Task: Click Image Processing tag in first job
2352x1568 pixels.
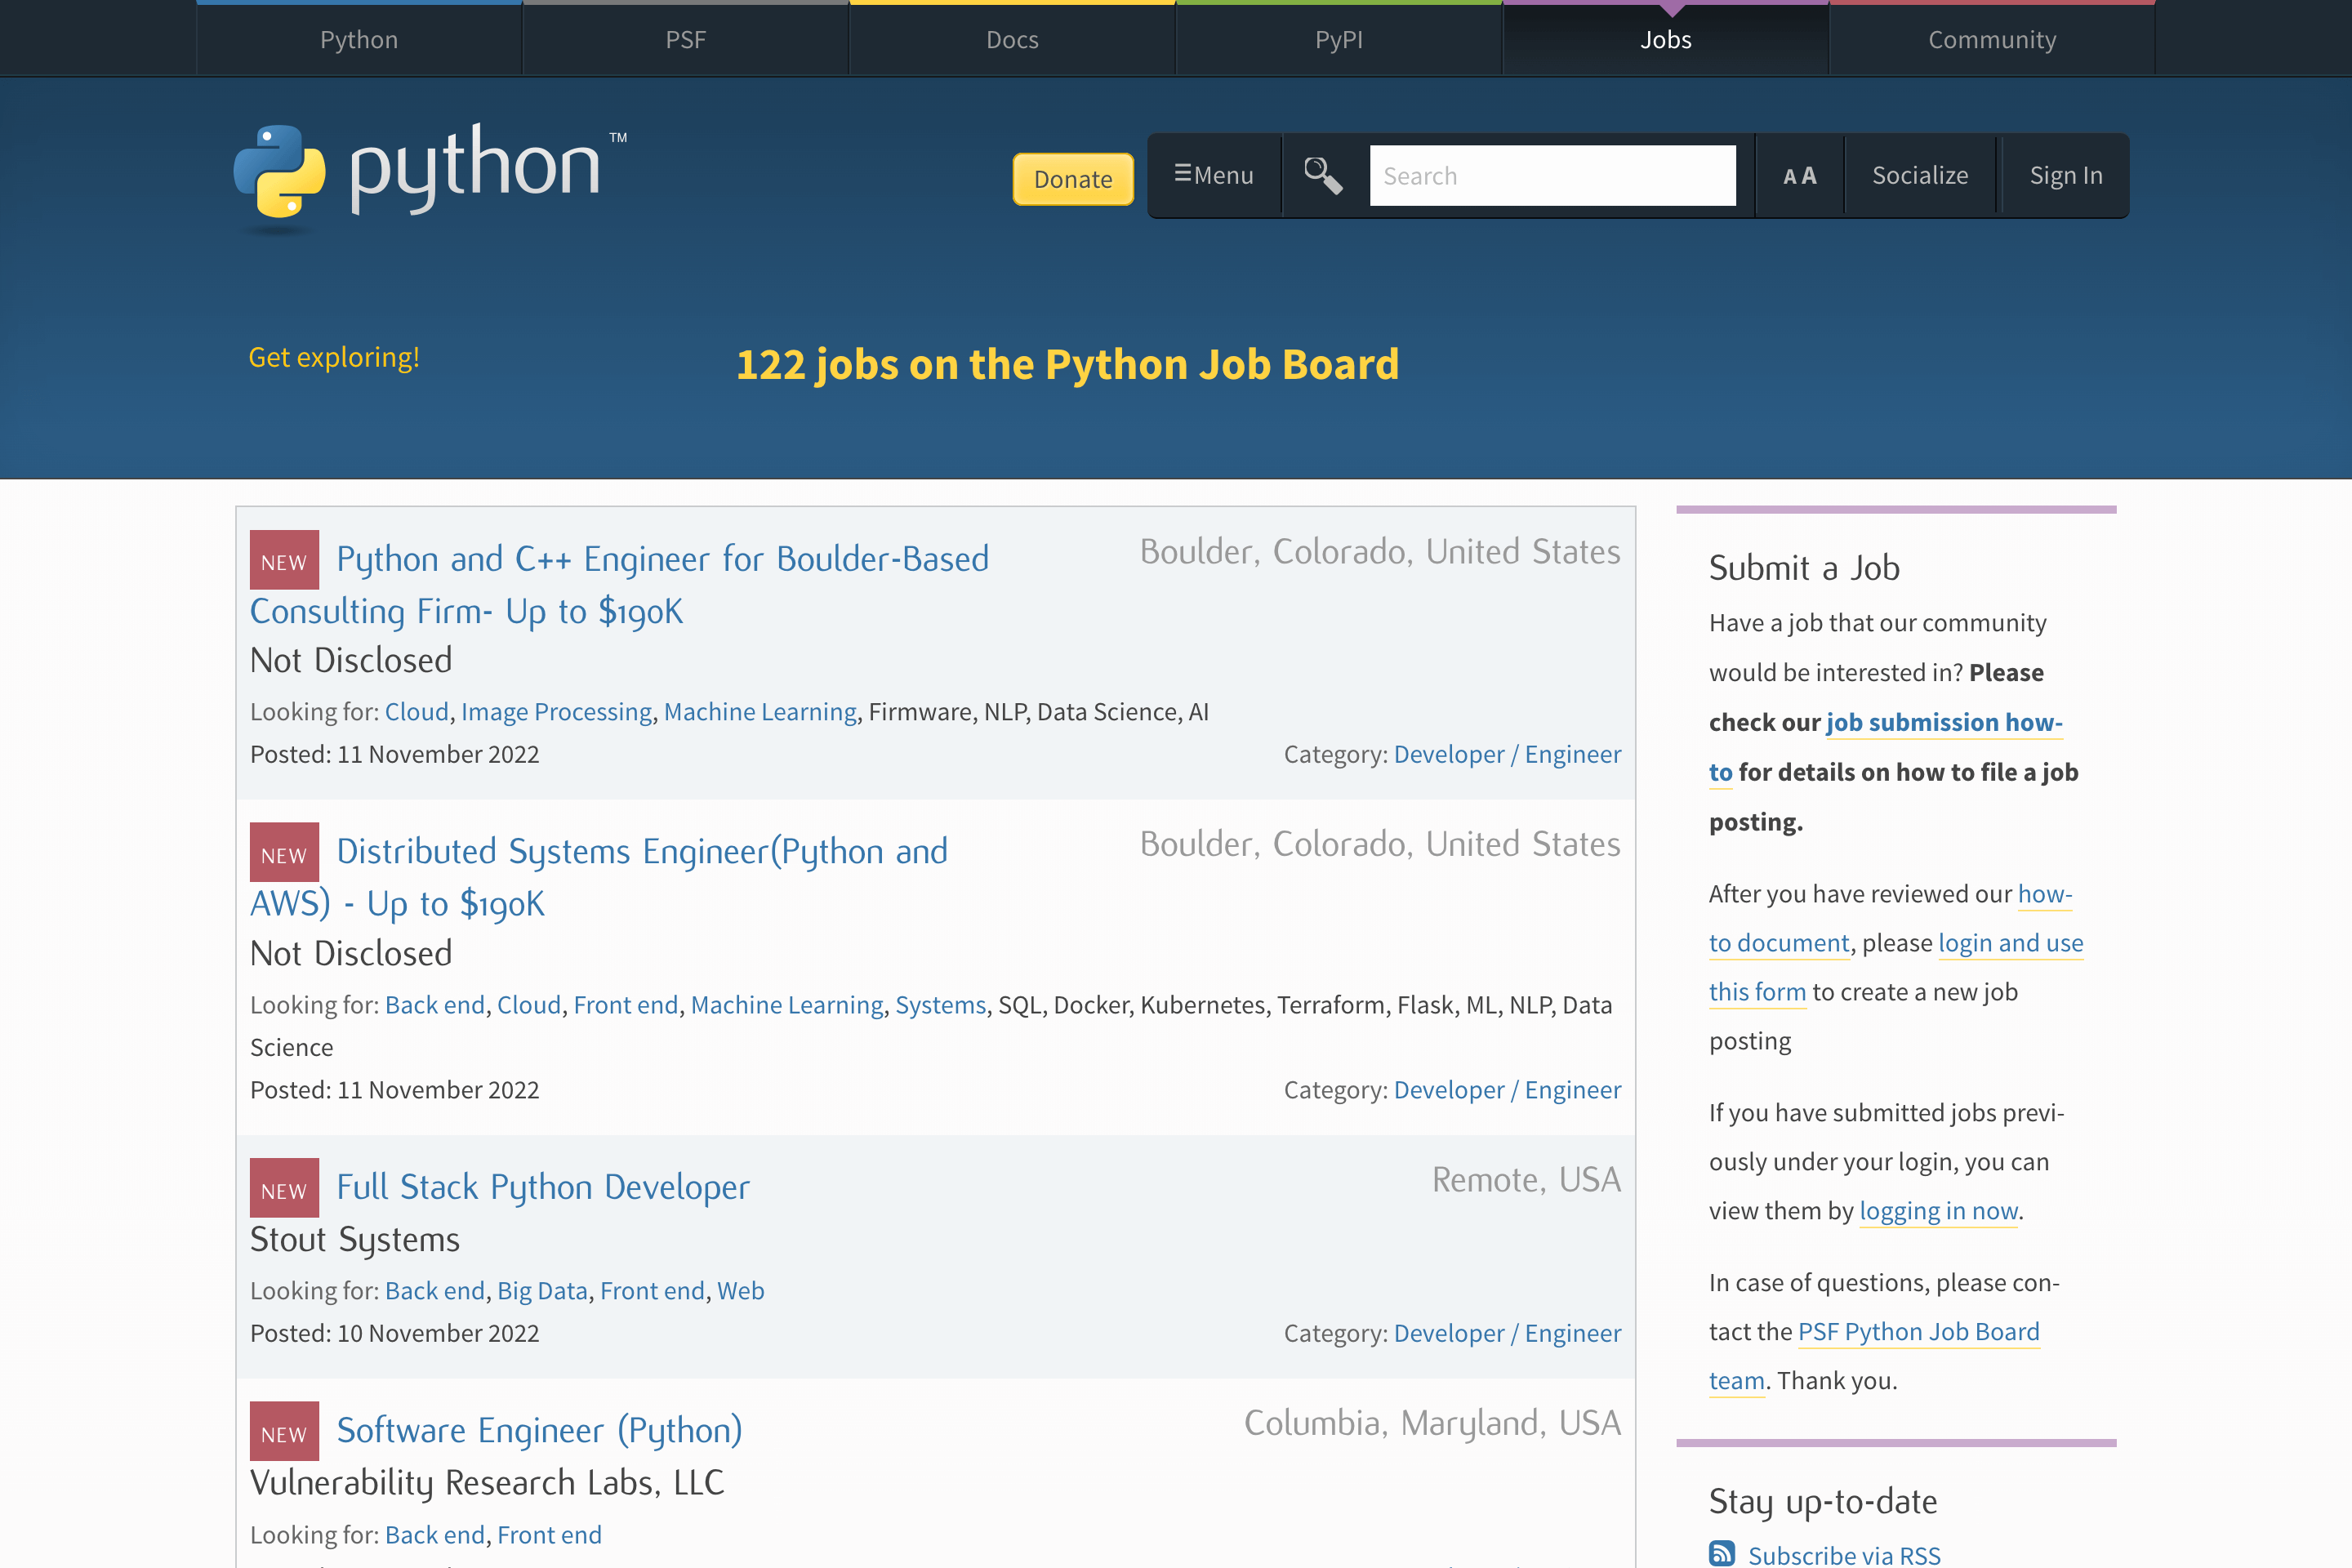Action: tap(556, 711)
